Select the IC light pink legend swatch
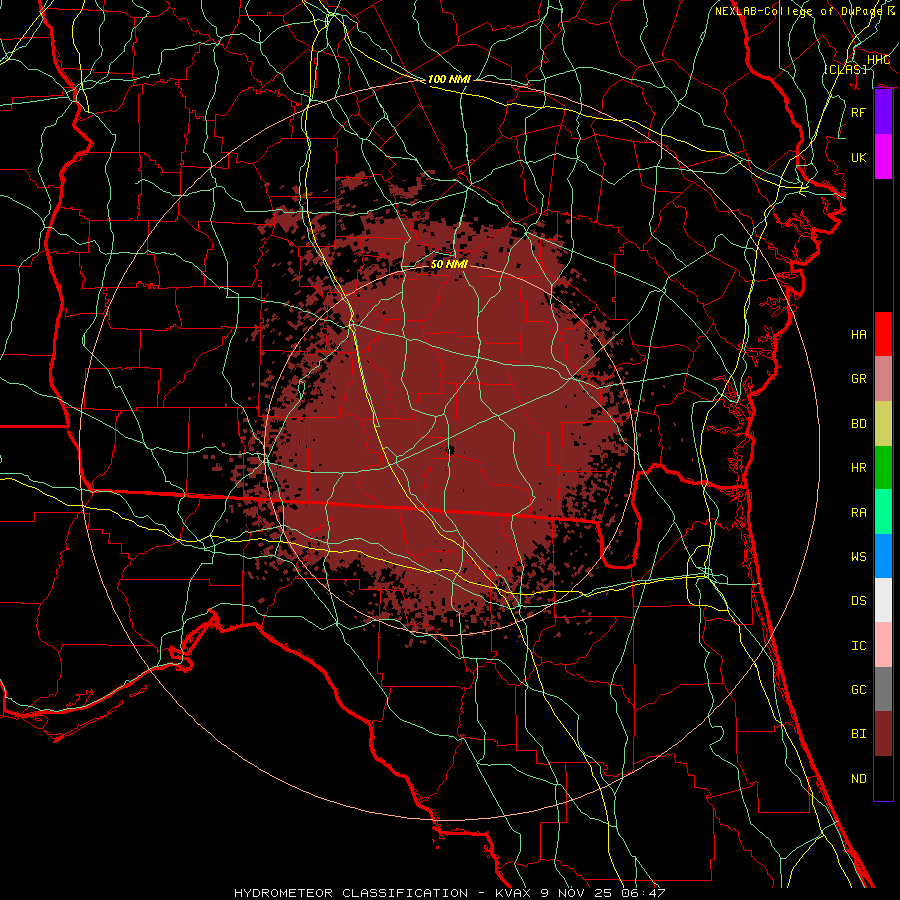The height and width of the screenshot is (900, 900). pyautogui.click(x=883, y=645)
